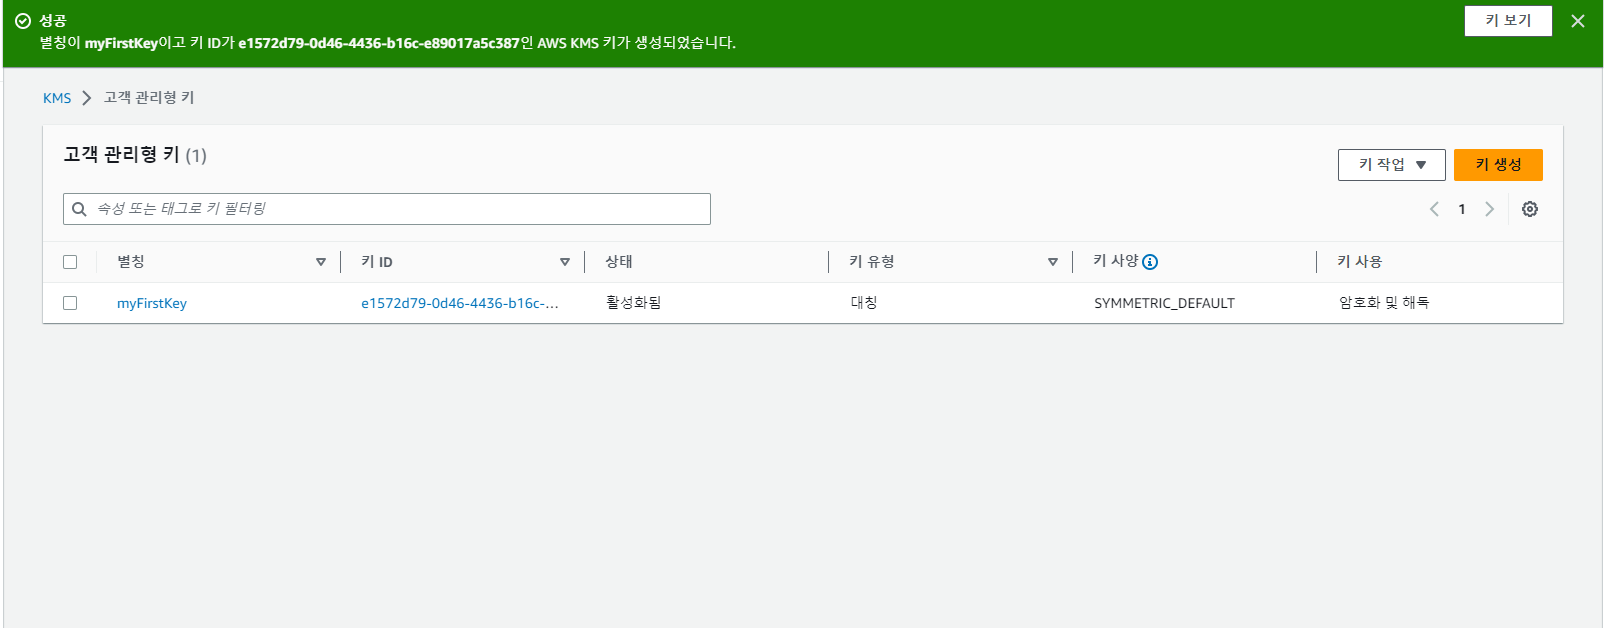Open the 키 작업 dropdown
This screenshot has height=628, width=1604.
(1392, 165)
